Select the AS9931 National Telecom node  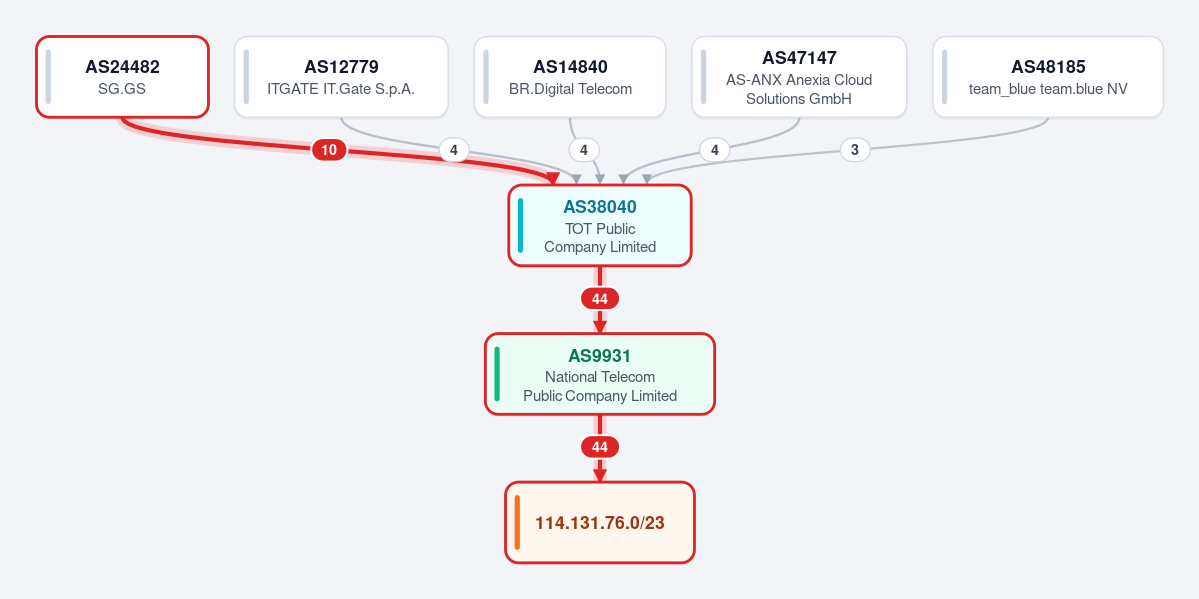[600, 374]
